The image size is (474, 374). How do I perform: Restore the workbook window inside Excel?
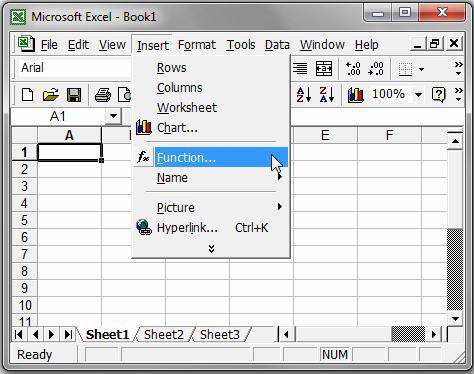[435, 44]
